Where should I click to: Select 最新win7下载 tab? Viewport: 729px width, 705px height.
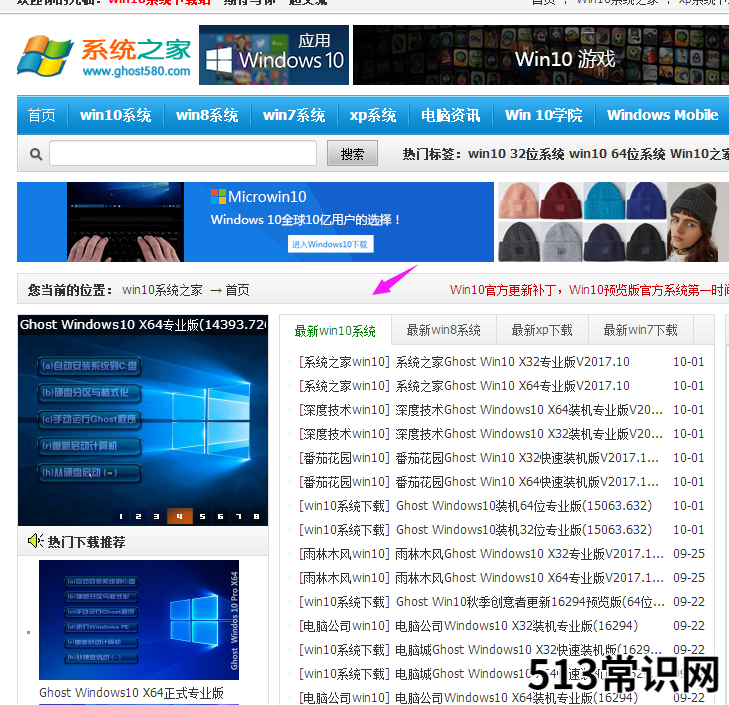coord(641,330)
